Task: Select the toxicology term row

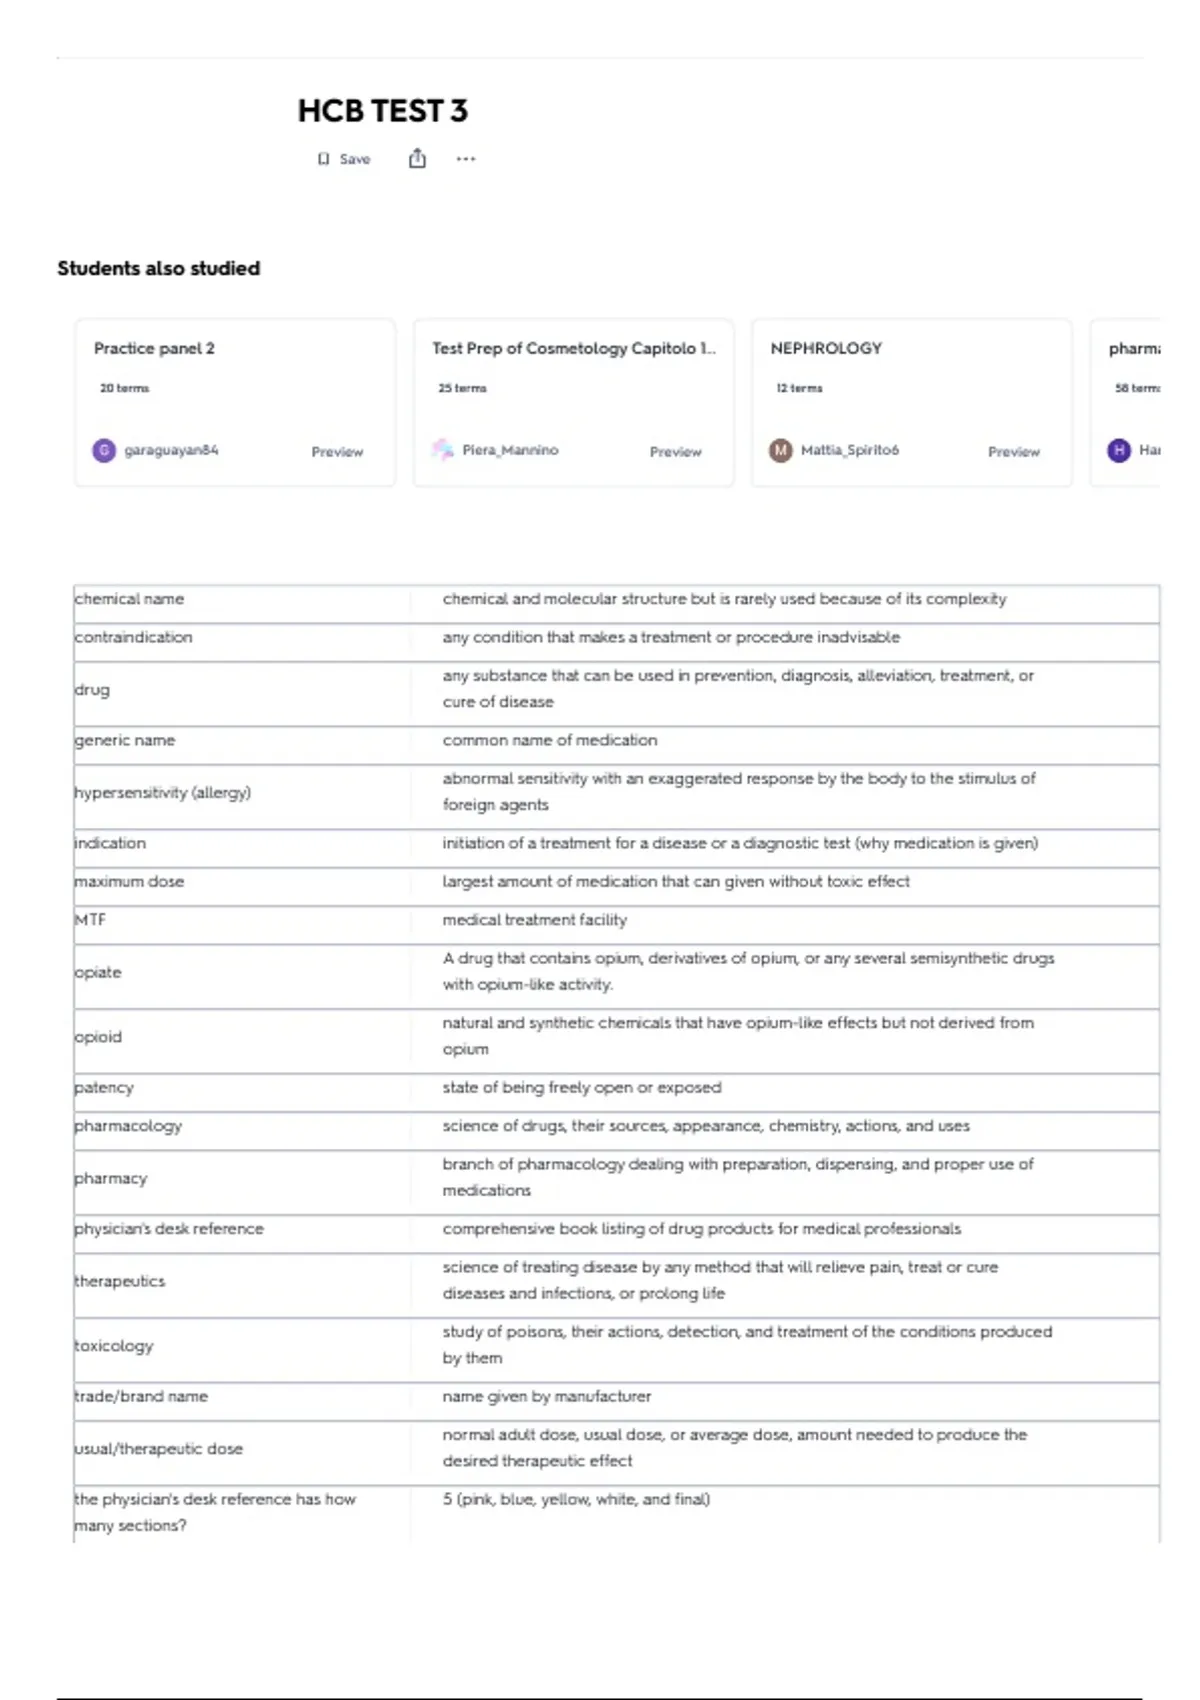Action: (x=616, y=1345)
